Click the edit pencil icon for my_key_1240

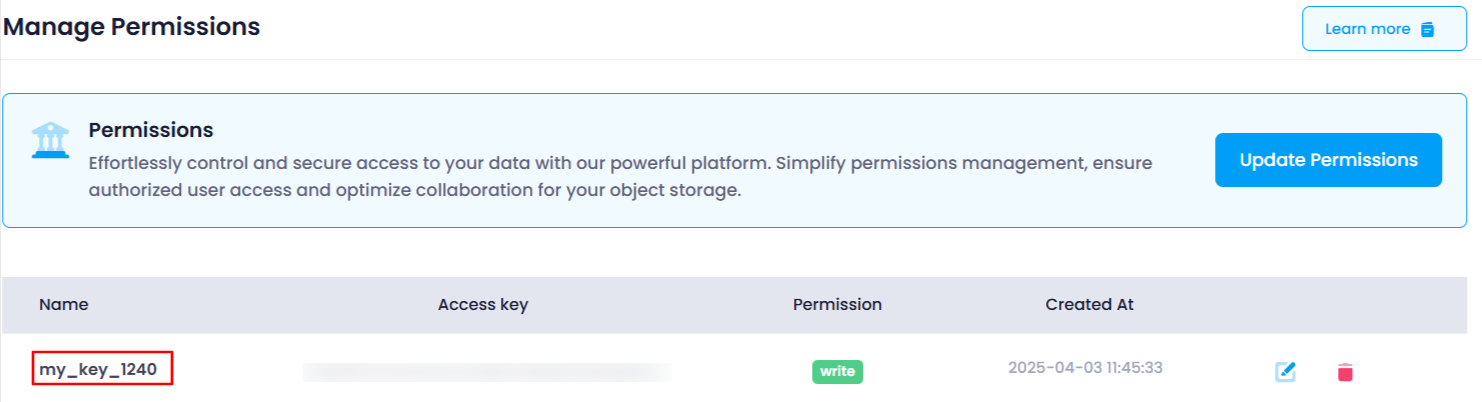click(x=1286, y=372)
